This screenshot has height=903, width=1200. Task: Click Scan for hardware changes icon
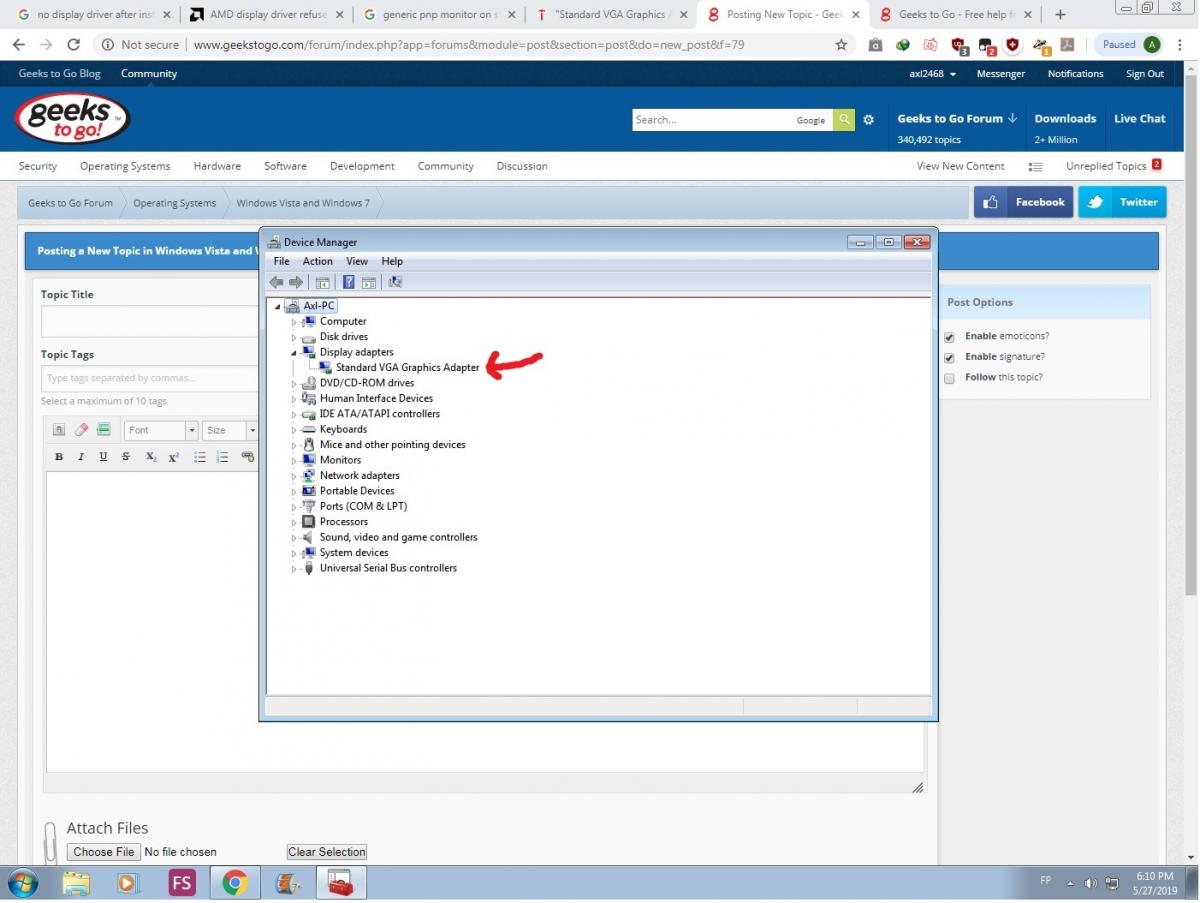(395, 282)
